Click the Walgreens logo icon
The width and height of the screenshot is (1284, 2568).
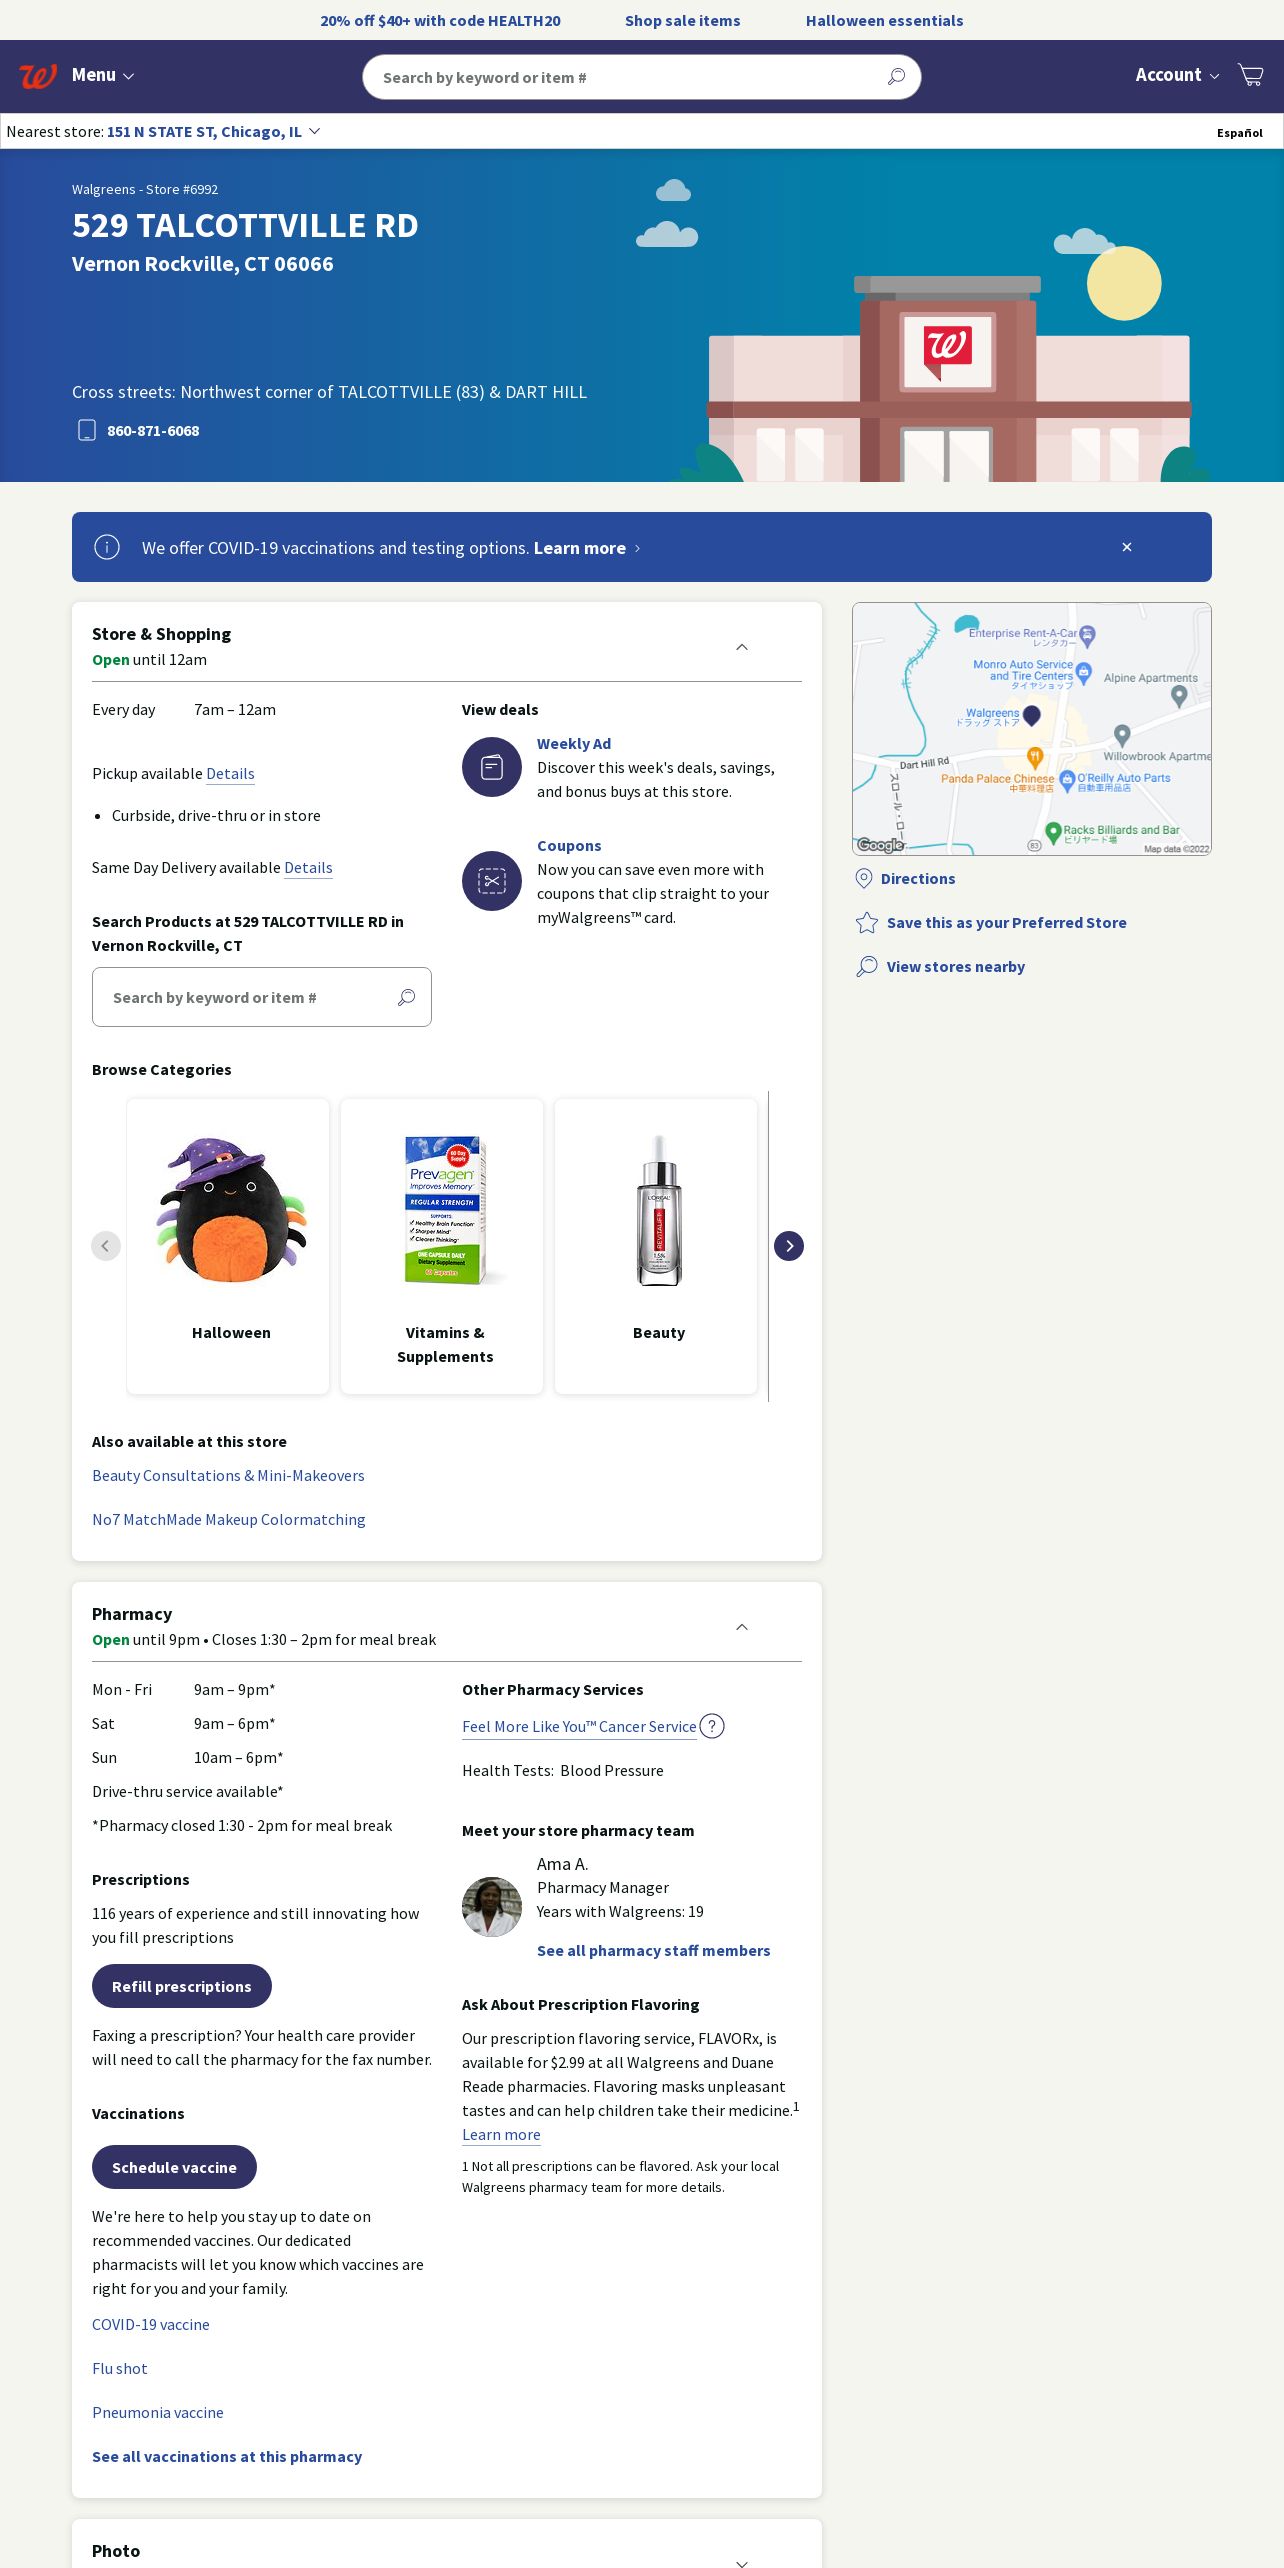[38, 76]
